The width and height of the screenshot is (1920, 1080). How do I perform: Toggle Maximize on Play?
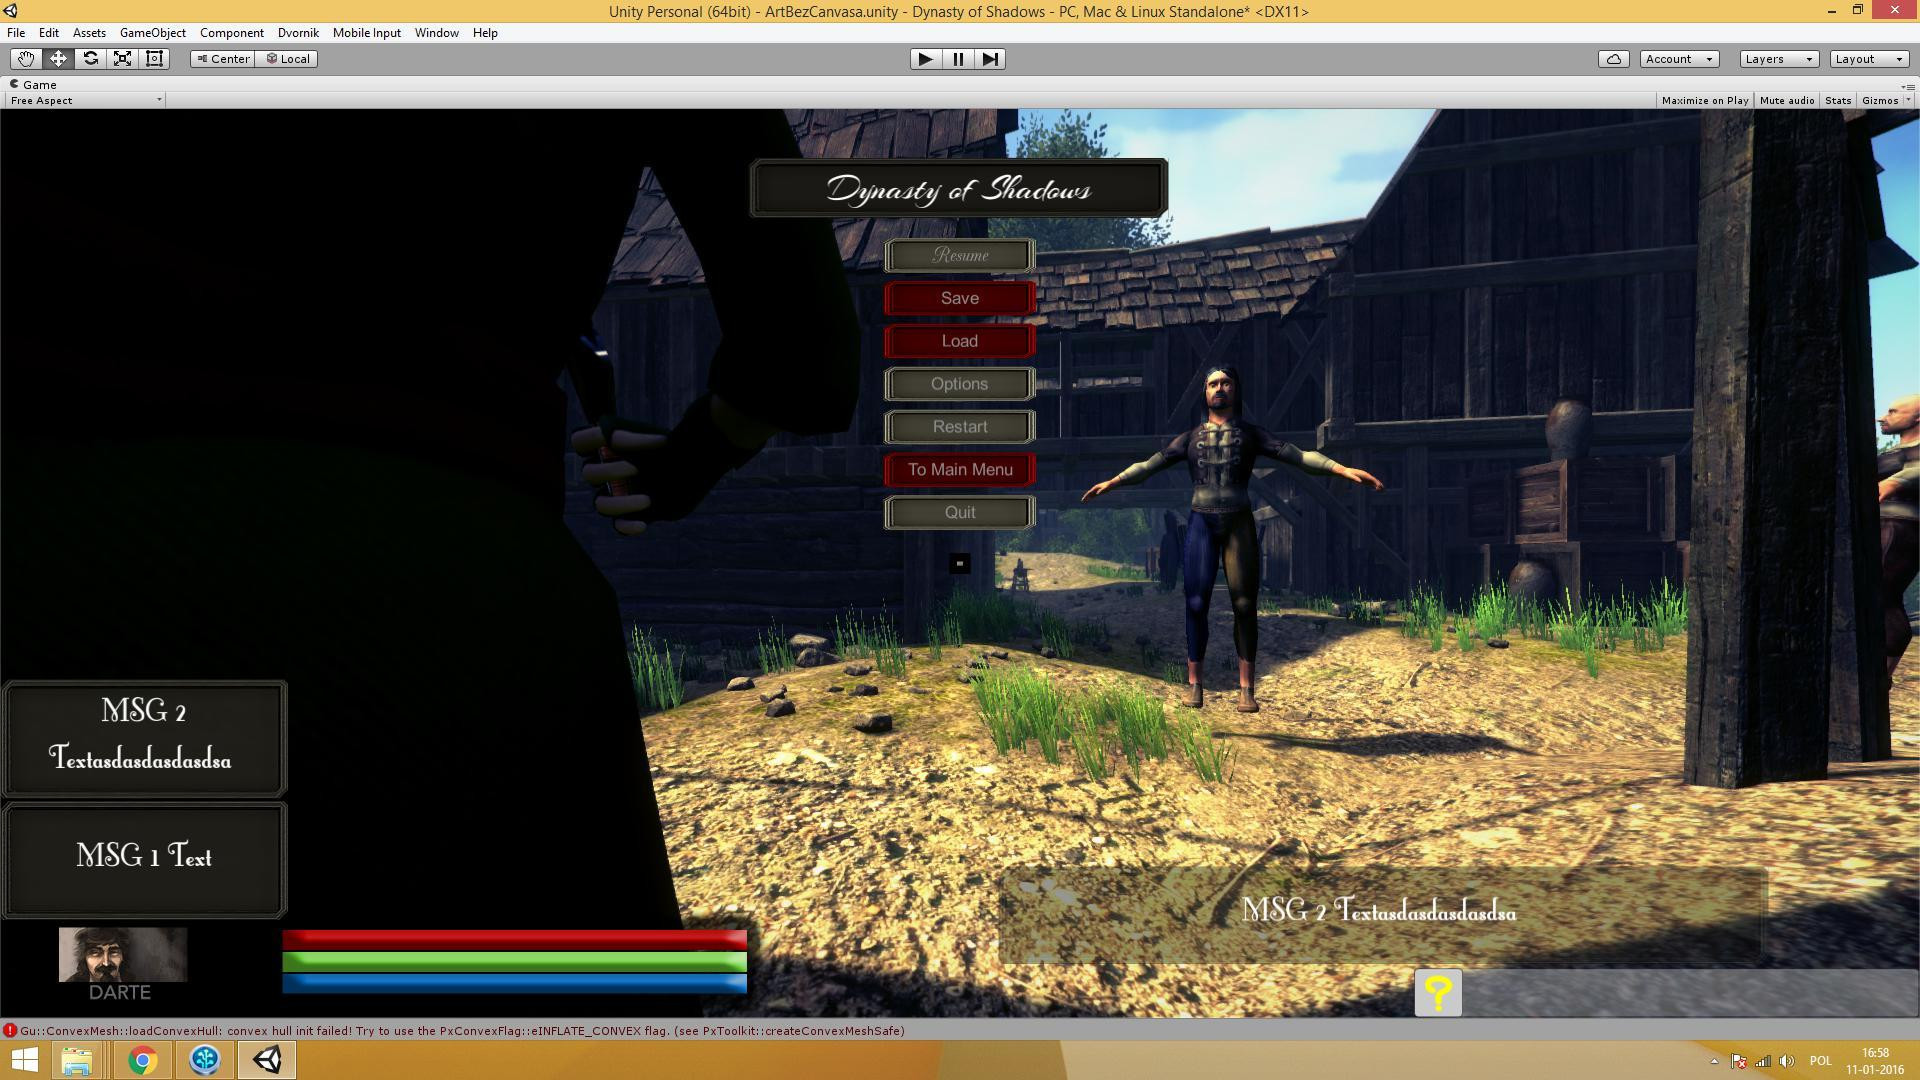click(1705, 100)
